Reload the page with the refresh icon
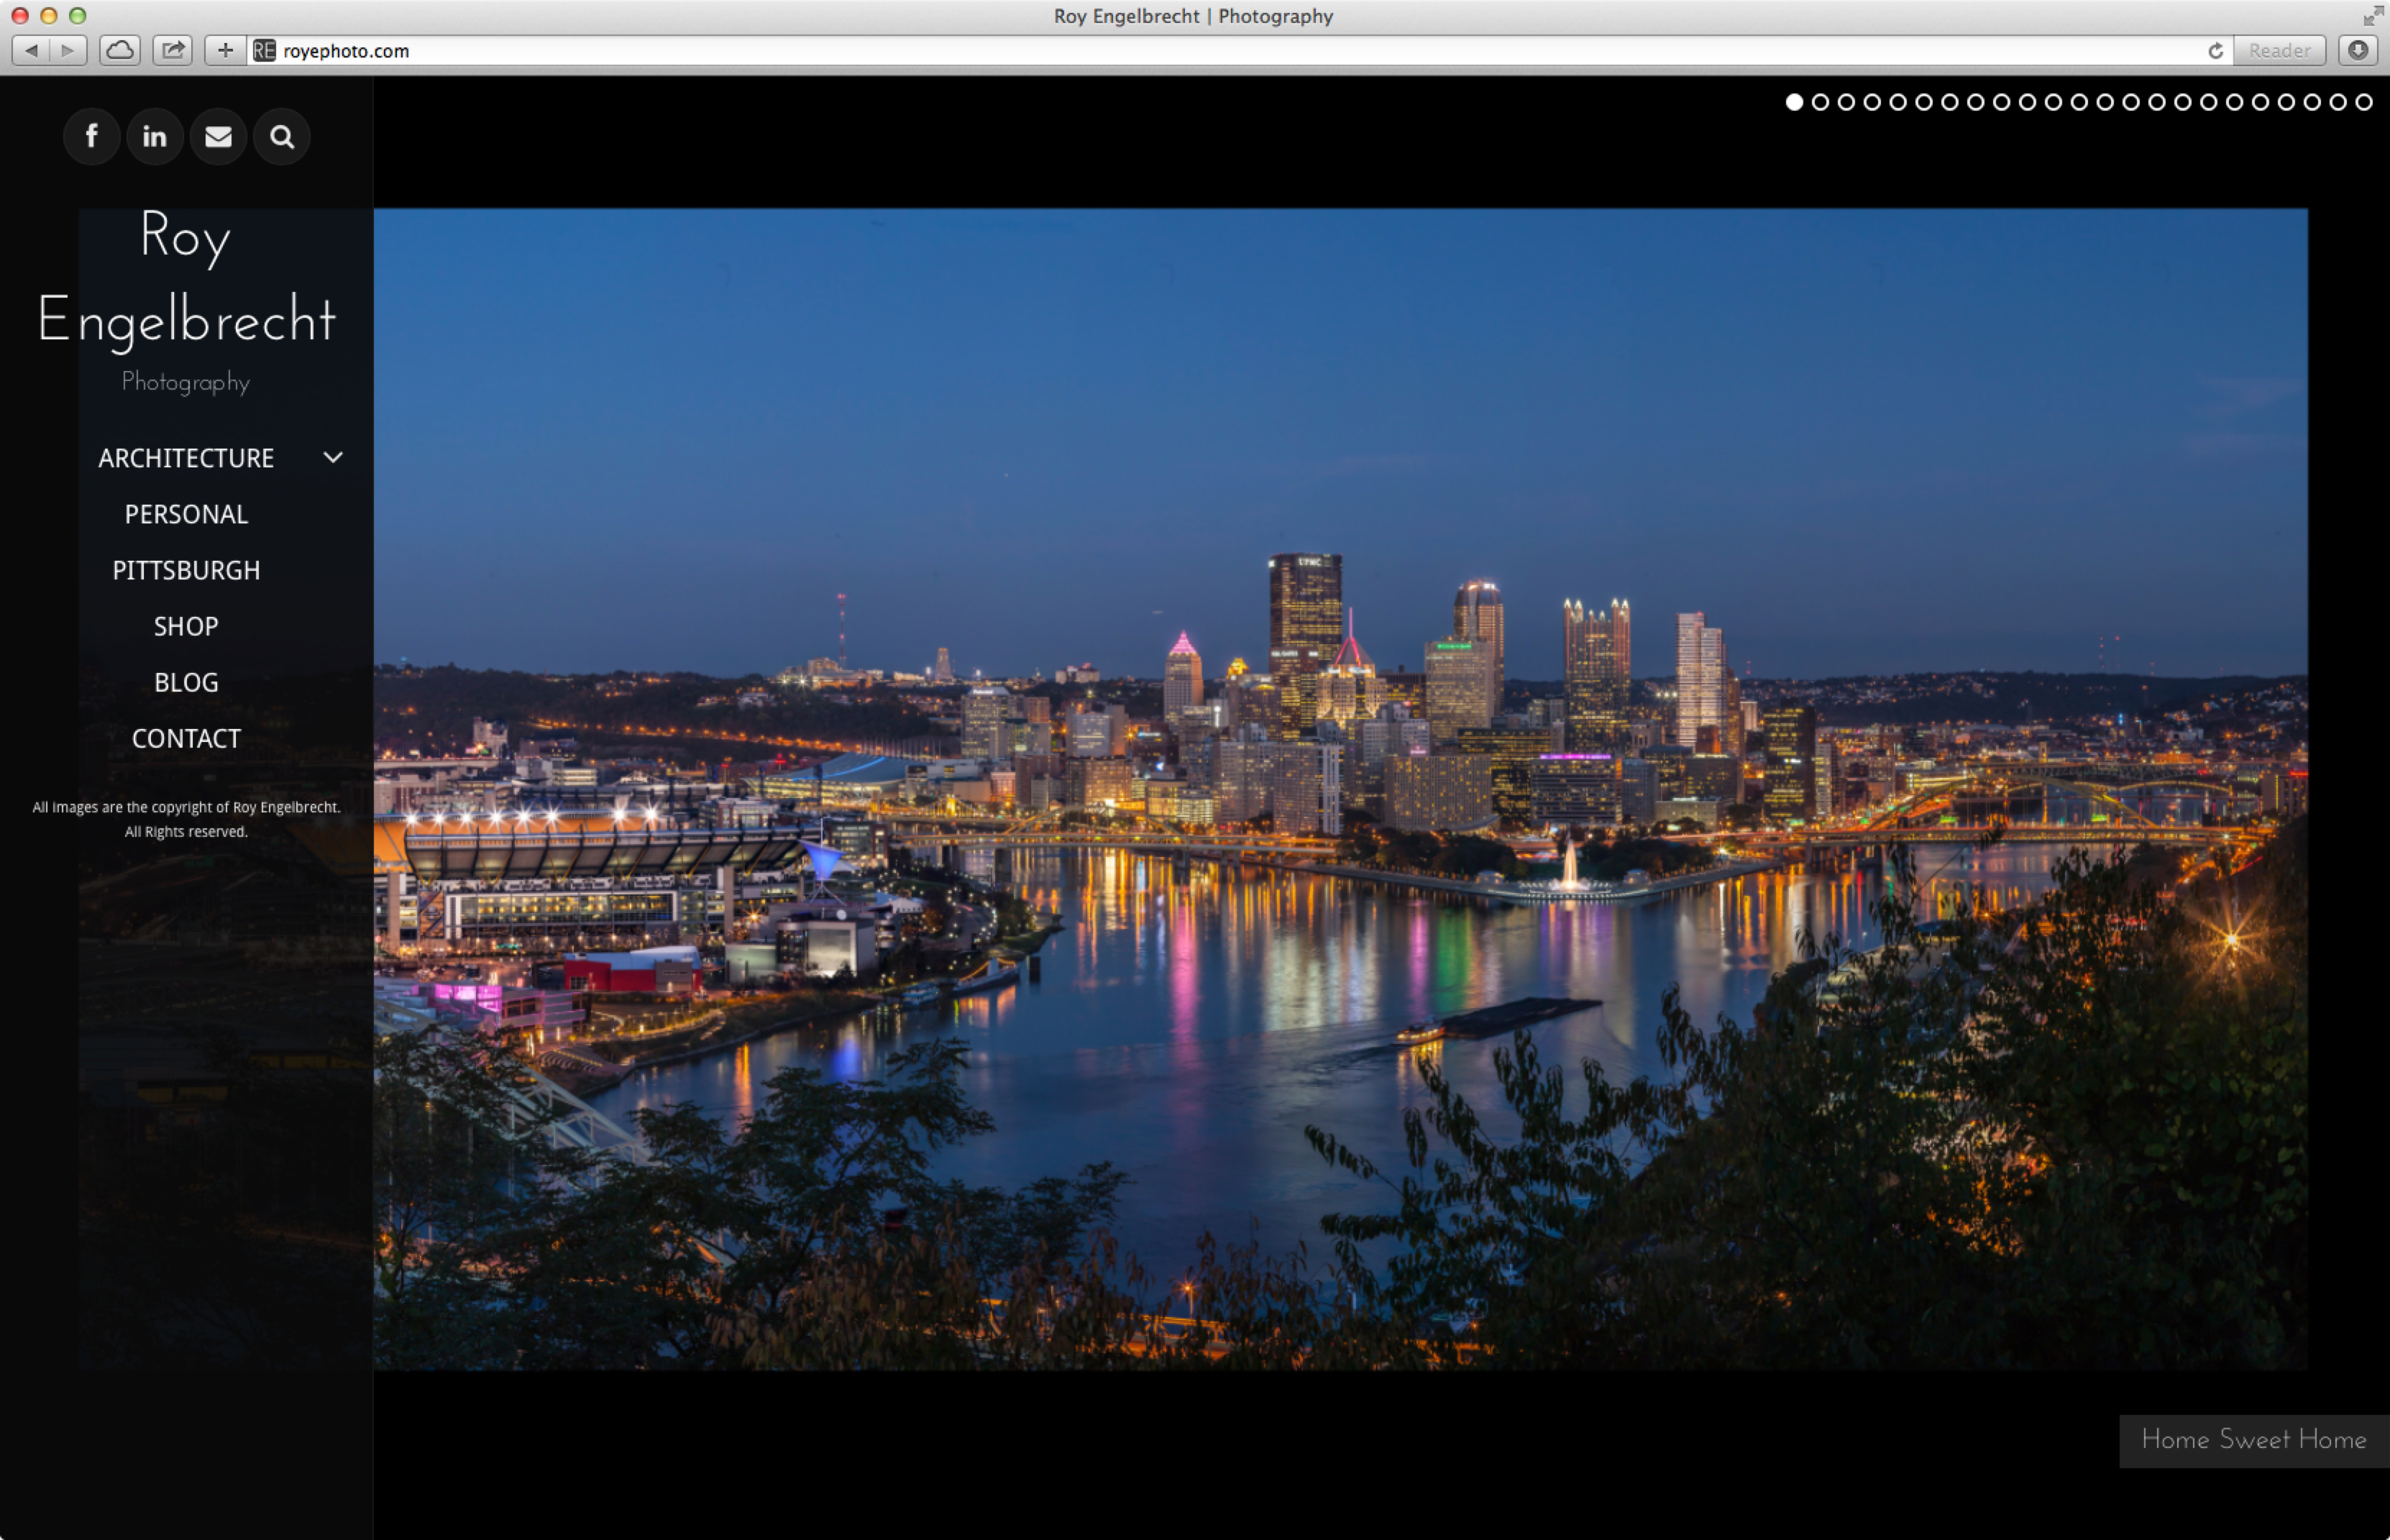Viewport: 2390px width, 1540px height. (x=2216, y=51)
